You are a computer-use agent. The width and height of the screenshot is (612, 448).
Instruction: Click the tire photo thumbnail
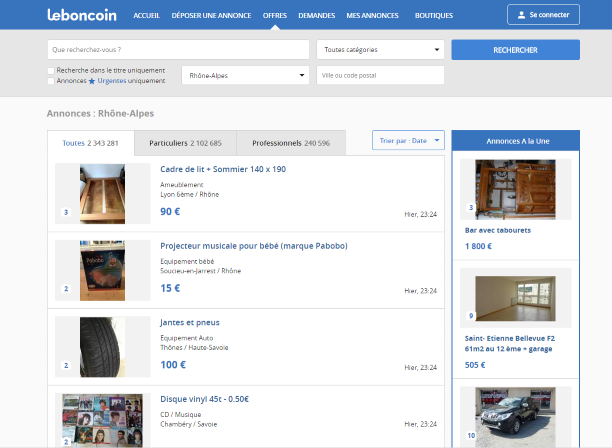click(x=89, y=346)
